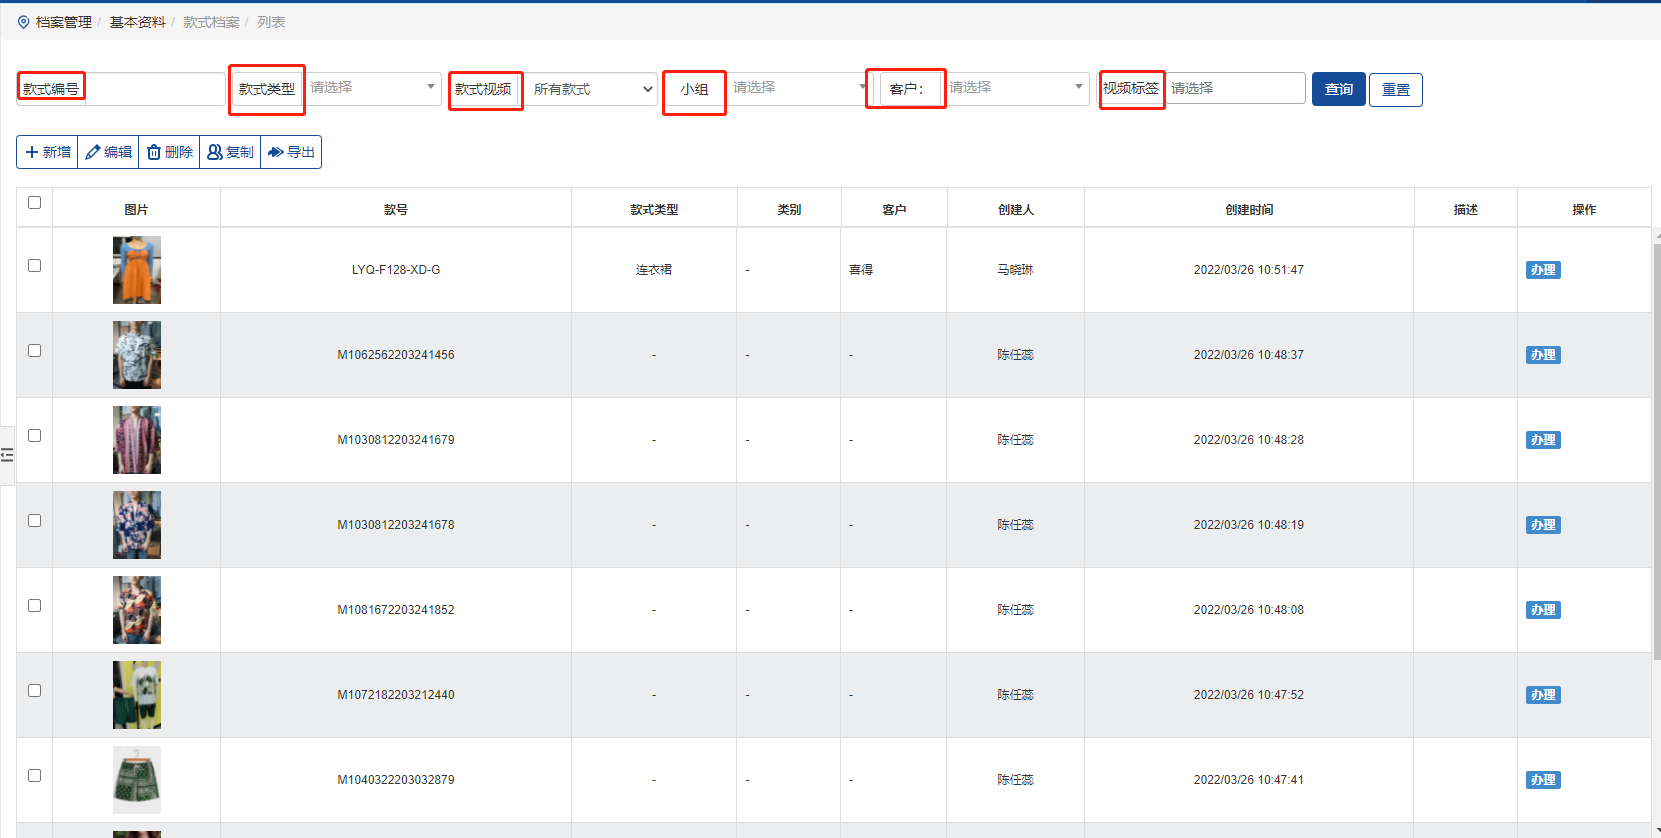Click the 款式编号 text input field
This screenshot has height=838, width=1661.
pos(155,89)
